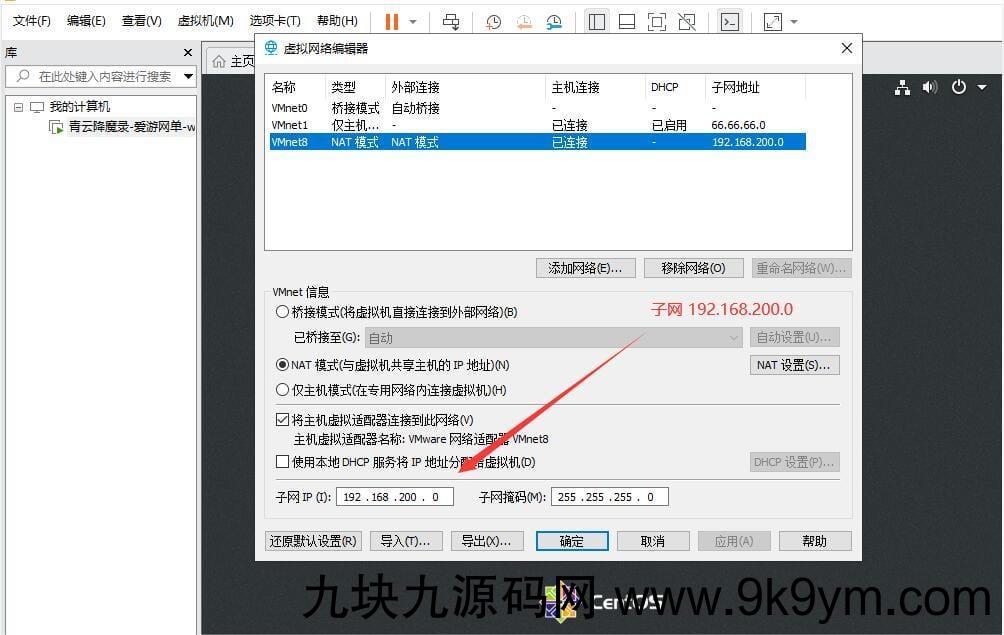Enable the local DHCP service checkbox
This screenshot has height=635, width=1004.
click(282, 462)
